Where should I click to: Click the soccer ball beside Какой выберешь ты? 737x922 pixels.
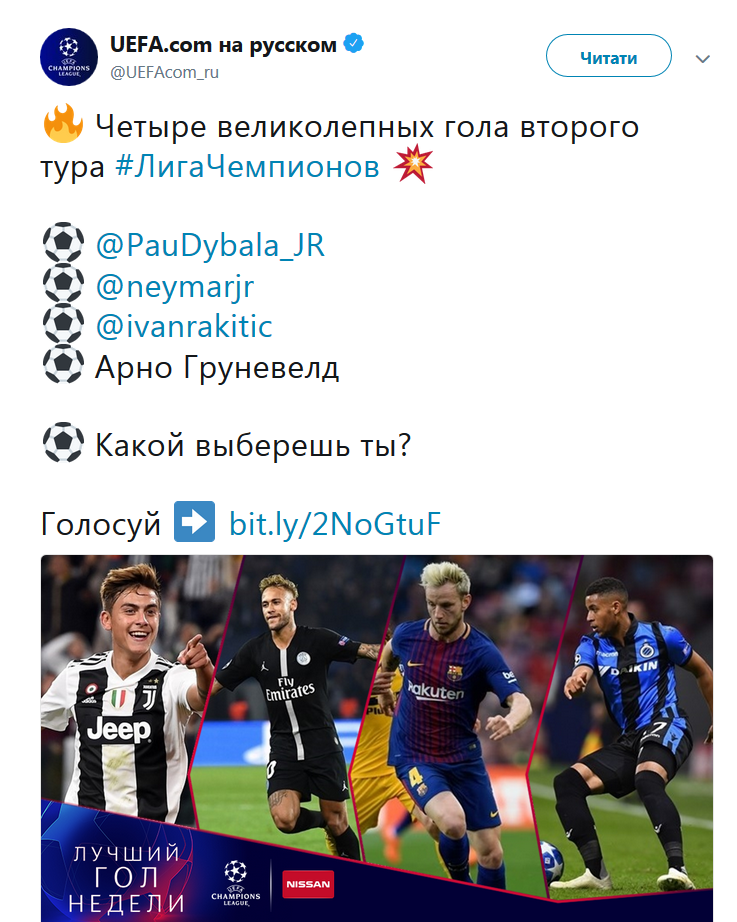[x=64, y=442]
